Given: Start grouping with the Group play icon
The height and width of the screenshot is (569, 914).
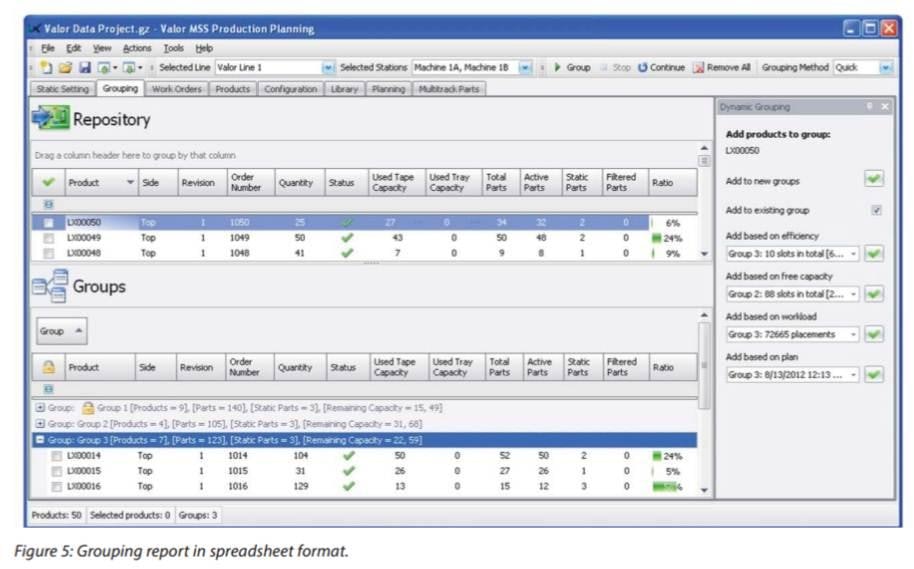Looking at the screenshot, I should [x=557, y=68].
